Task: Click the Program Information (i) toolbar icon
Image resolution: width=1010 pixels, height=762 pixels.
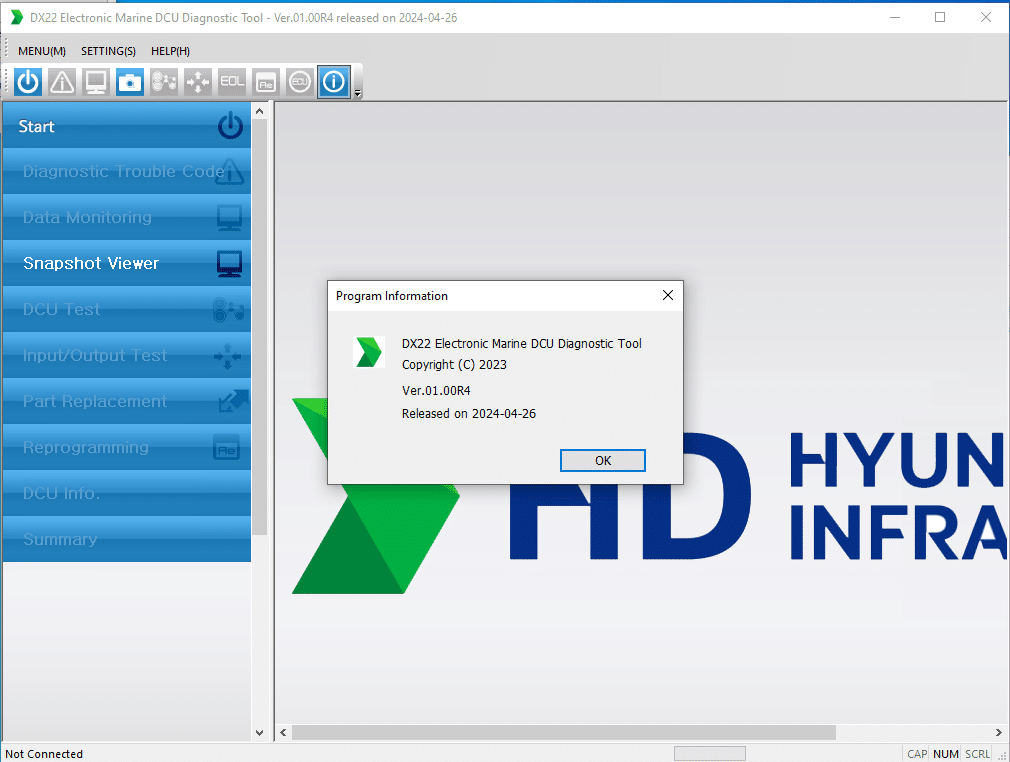Action: click(x=333, y=82)
